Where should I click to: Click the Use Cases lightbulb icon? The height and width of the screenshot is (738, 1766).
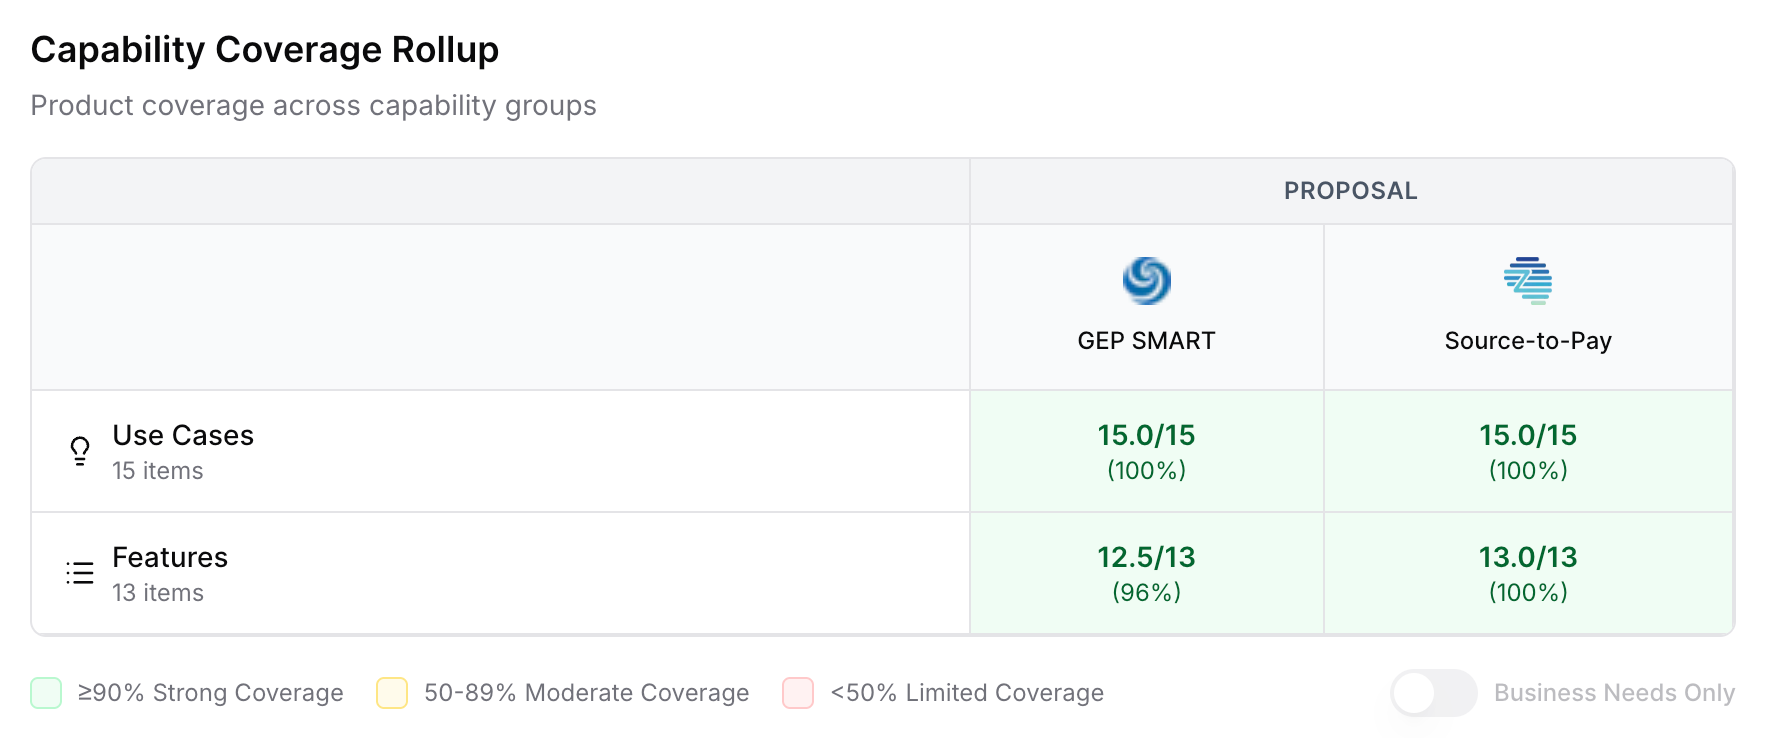coord(80,451)
